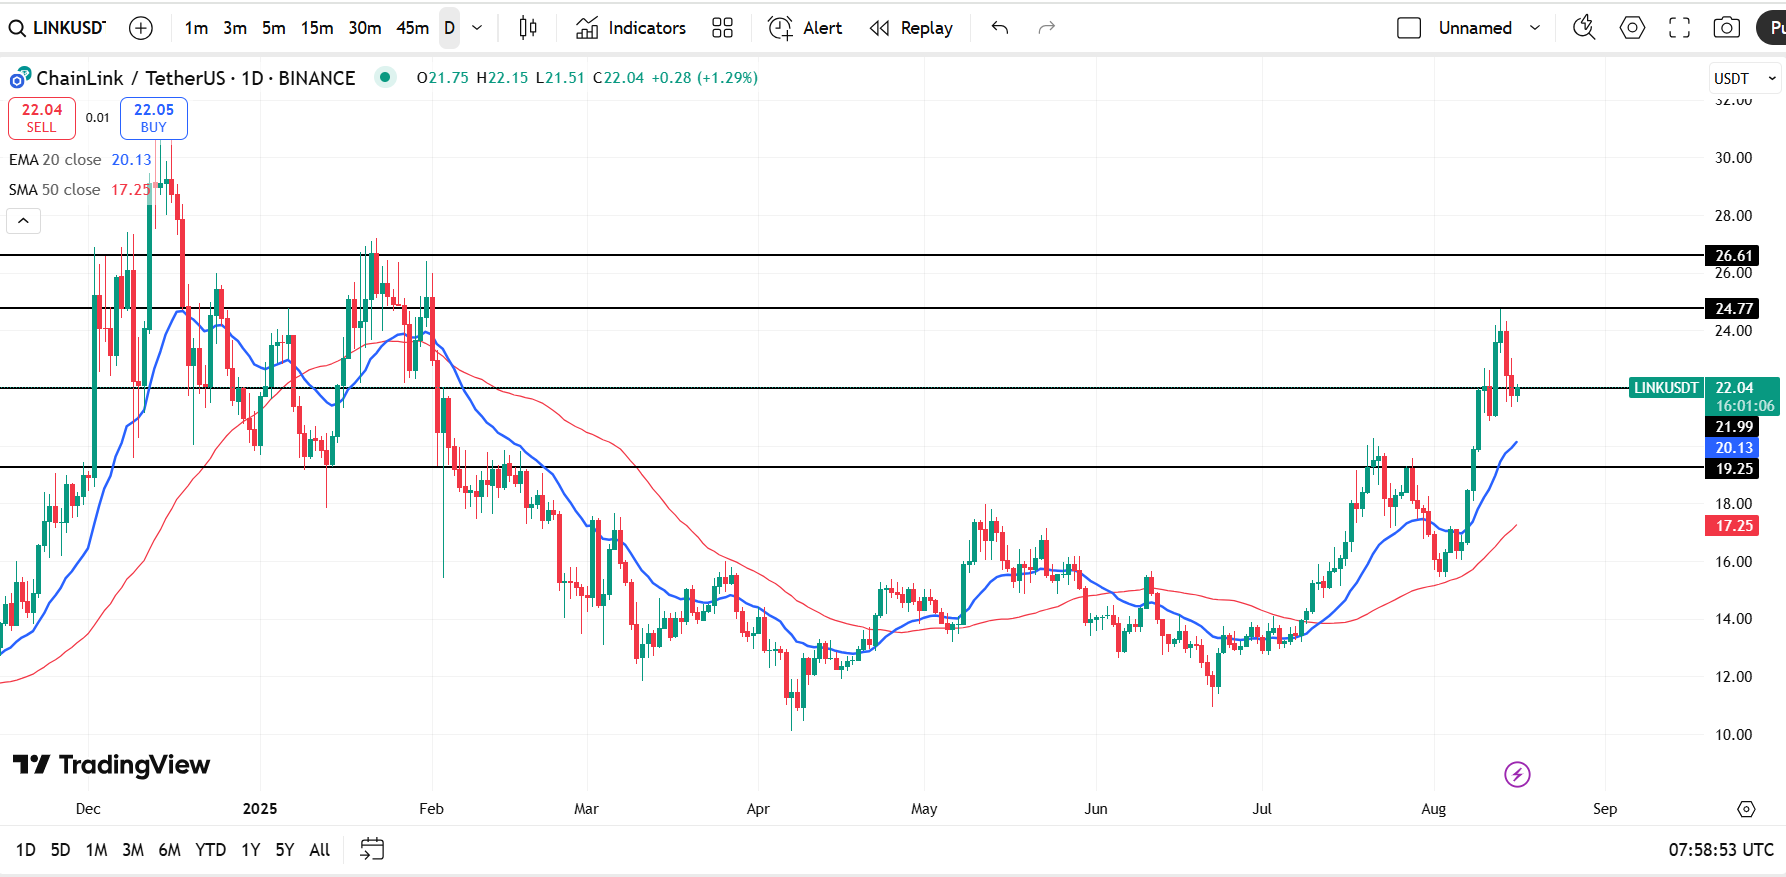
Task: Open symbol search for LINKUSD
Action: pos(58,28)
